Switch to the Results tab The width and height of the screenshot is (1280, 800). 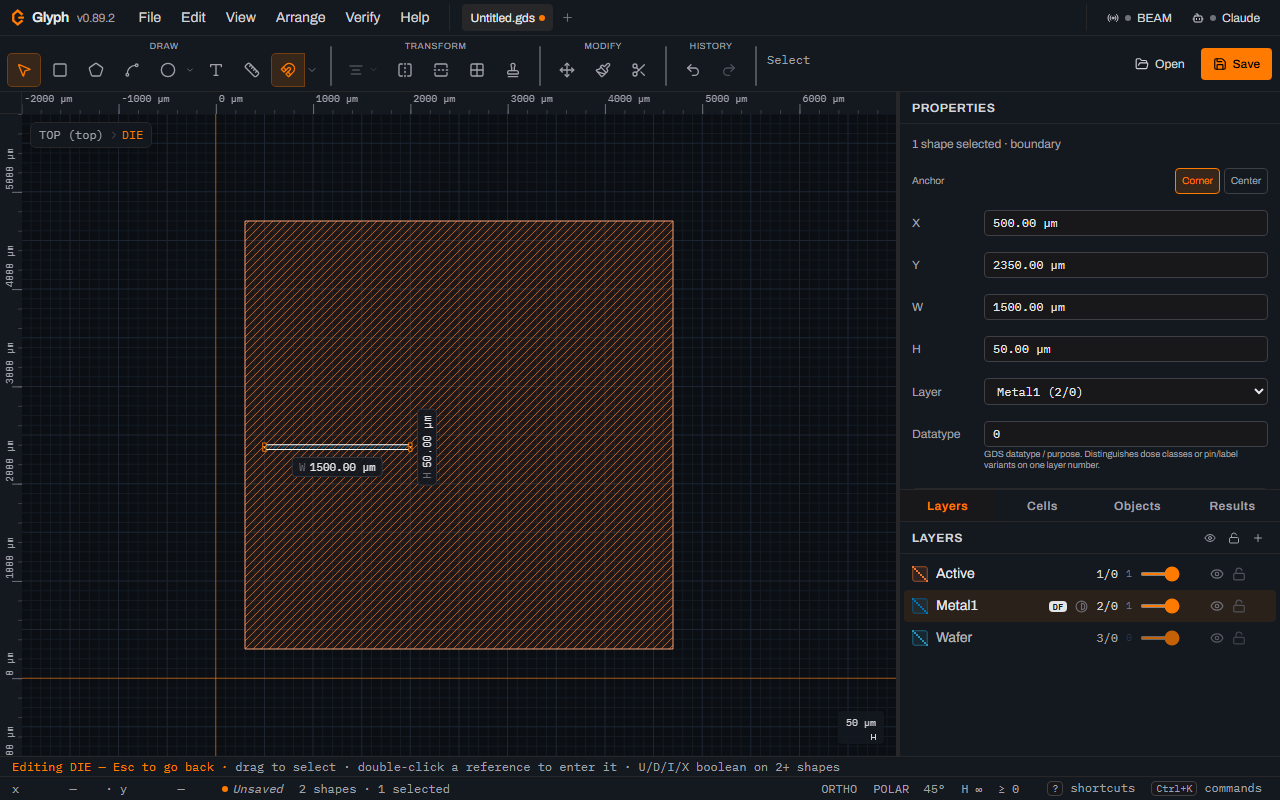[1232, 506]
